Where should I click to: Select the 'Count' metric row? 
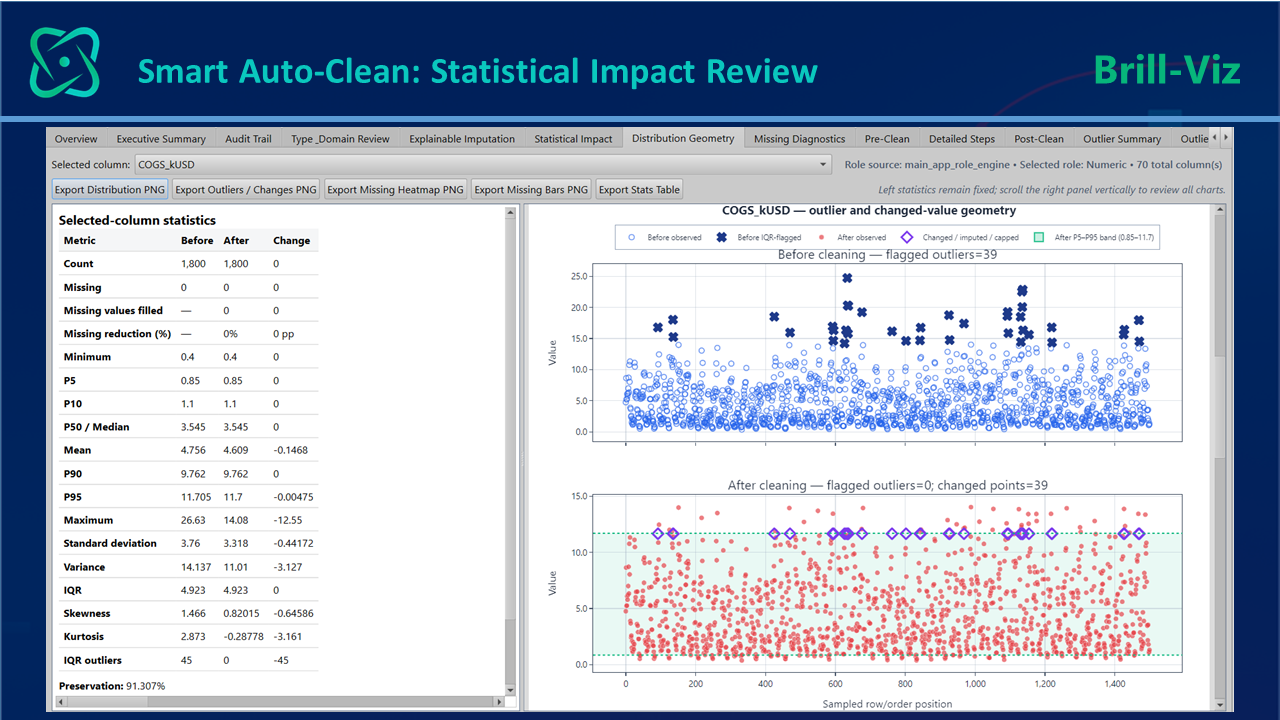pyautogui.click(x=188, y=264)
